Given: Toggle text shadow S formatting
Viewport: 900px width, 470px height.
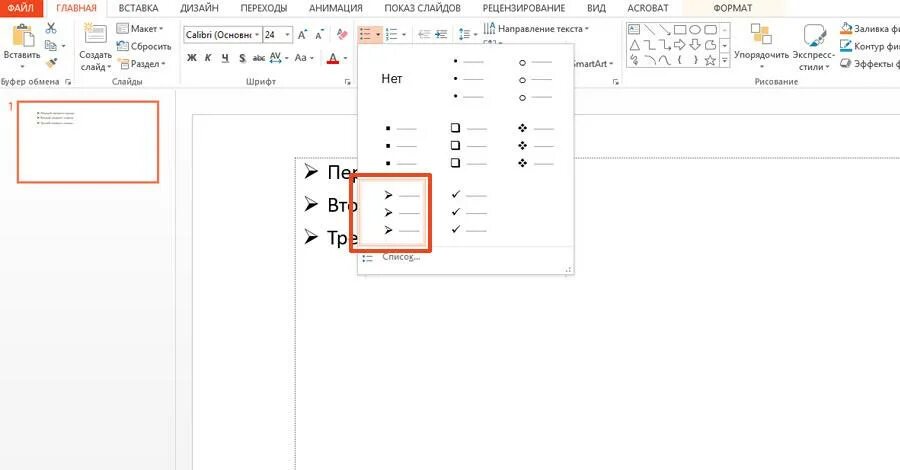Looking at the screenshot, I should [242, 58].
